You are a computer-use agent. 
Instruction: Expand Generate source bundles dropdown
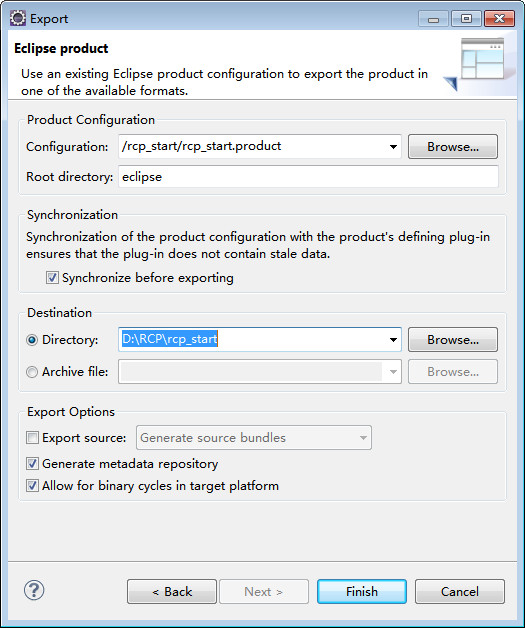[363, 437]
